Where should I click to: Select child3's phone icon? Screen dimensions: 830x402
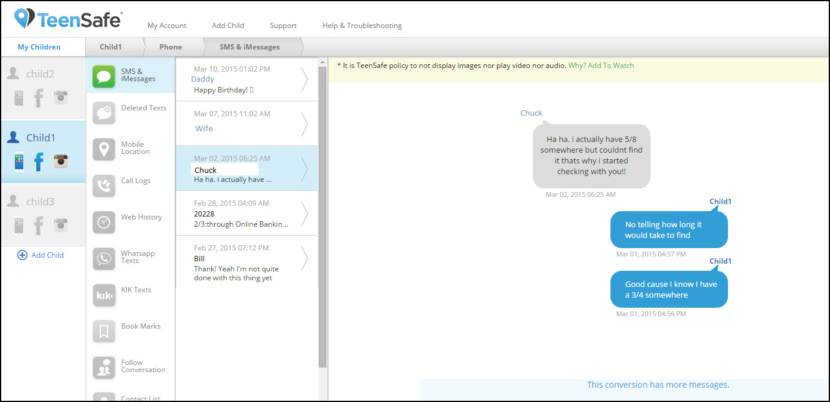pos(19,226)
